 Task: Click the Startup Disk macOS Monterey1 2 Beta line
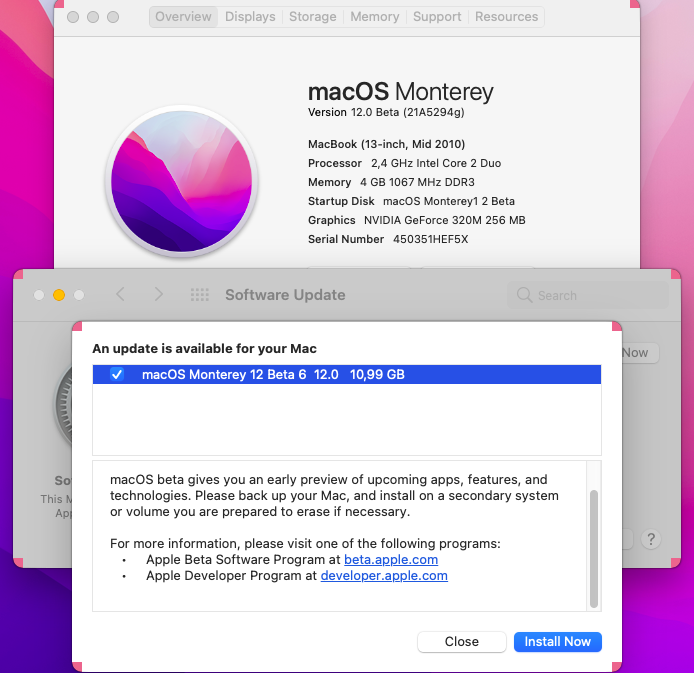(x=411, y=201)
